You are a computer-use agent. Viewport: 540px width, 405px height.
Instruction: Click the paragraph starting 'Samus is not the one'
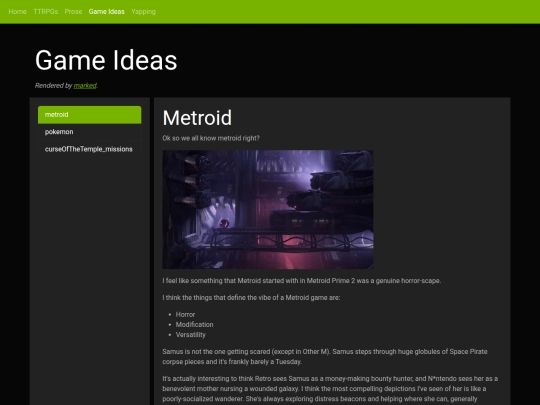(325, 356)
